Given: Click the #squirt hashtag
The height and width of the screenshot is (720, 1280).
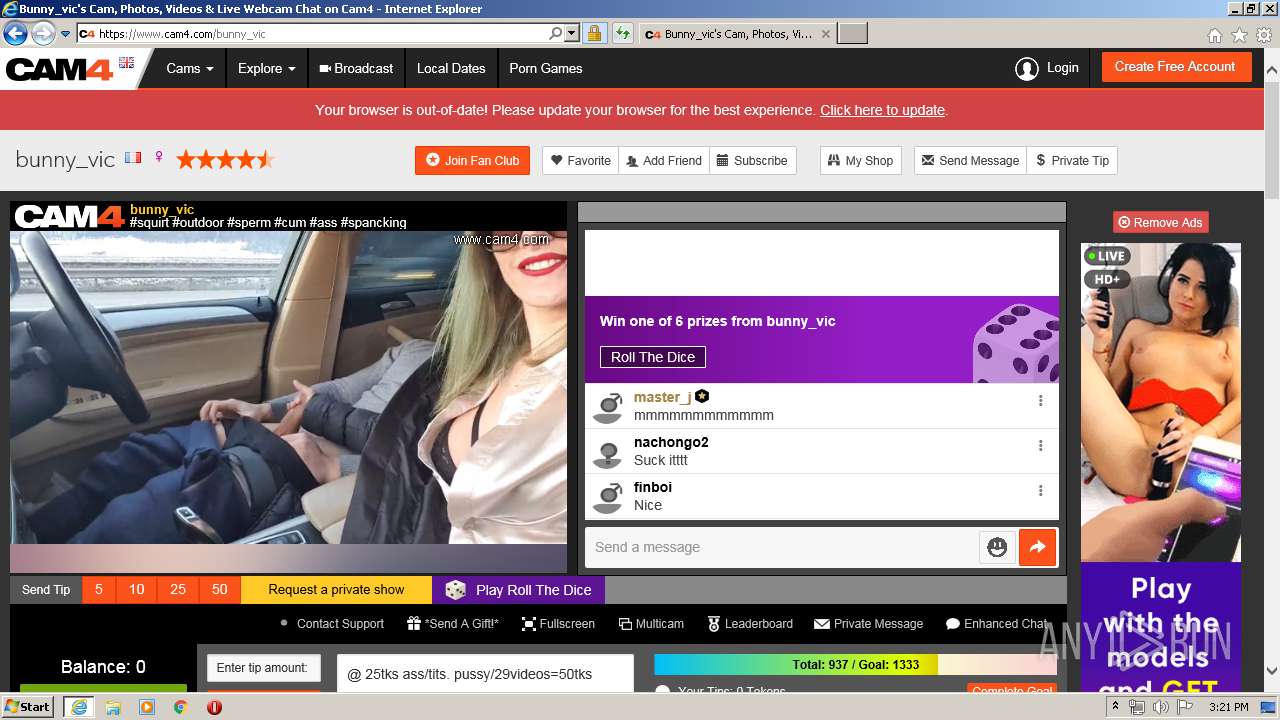Looking at the screenshot, I should 149,223.
